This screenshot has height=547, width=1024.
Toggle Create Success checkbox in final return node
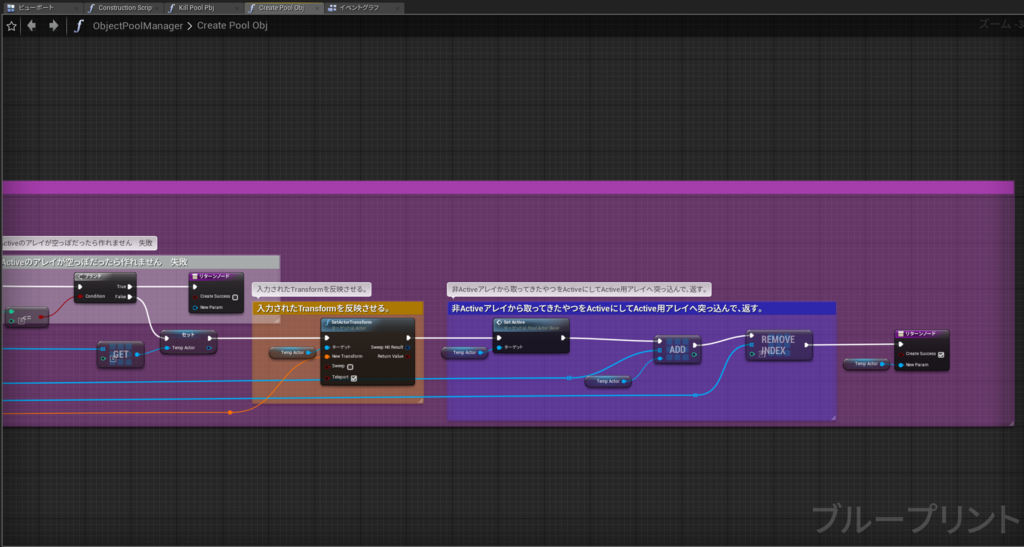(x=941, y=354)
